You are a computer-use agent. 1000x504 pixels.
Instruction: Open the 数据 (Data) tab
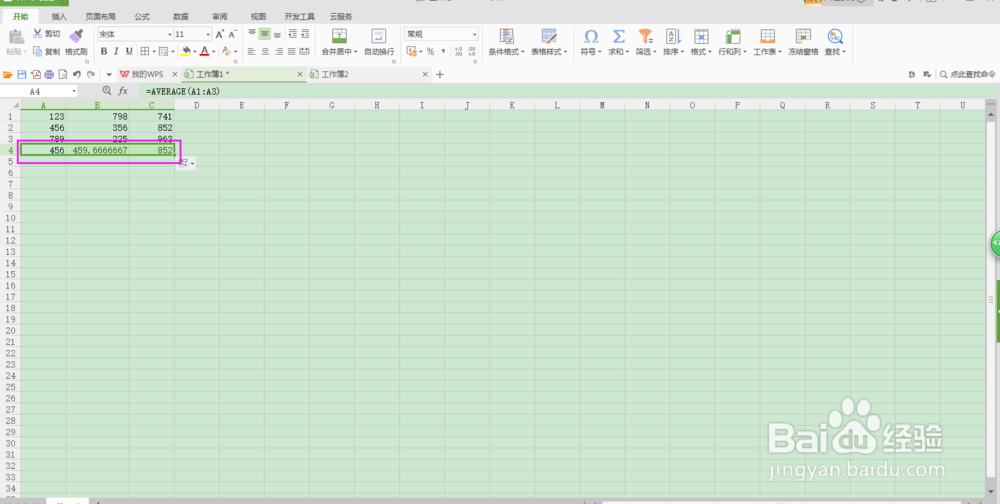[x=180, y=17]
